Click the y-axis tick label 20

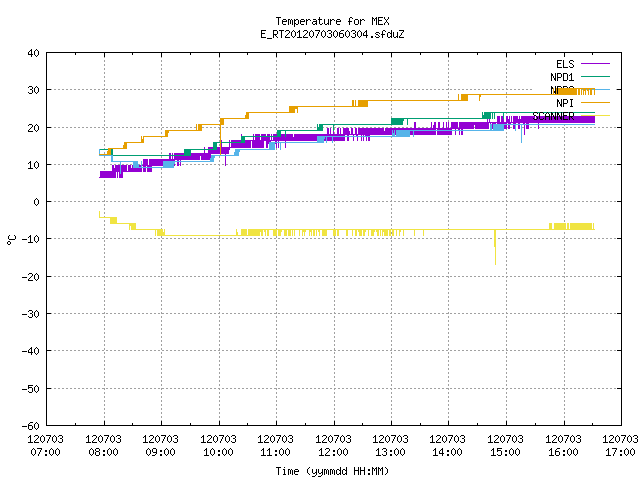pos(33,128)
